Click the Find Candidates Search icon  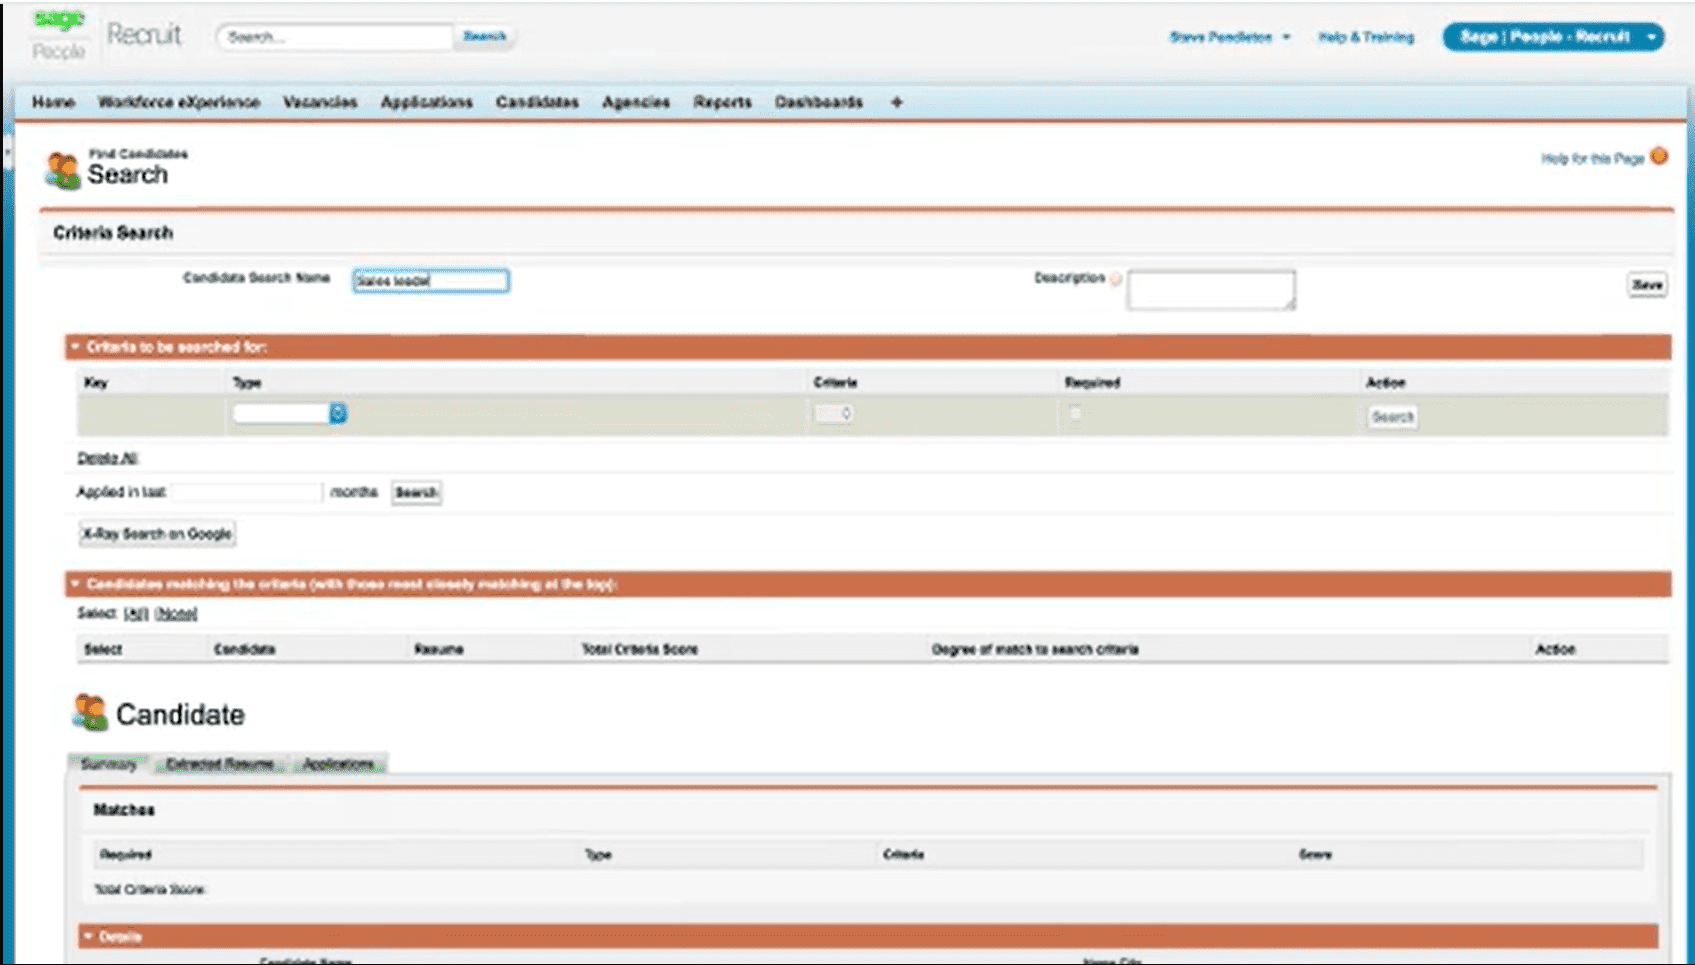[x=62, y=171]
